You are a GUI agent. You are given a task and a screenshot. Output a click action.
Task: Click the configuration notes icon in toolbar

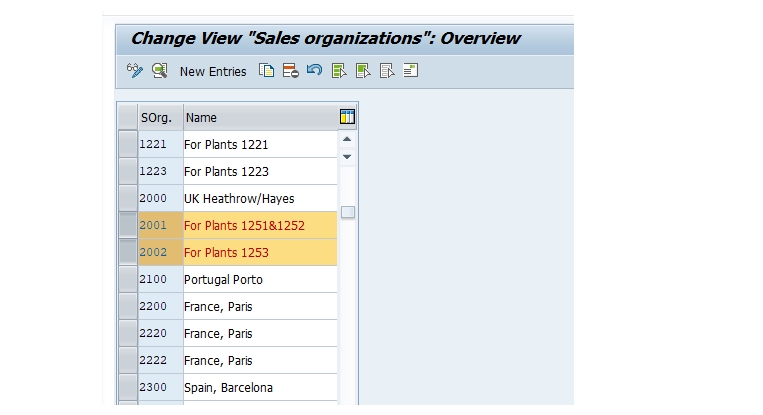[x=411, y=71]
